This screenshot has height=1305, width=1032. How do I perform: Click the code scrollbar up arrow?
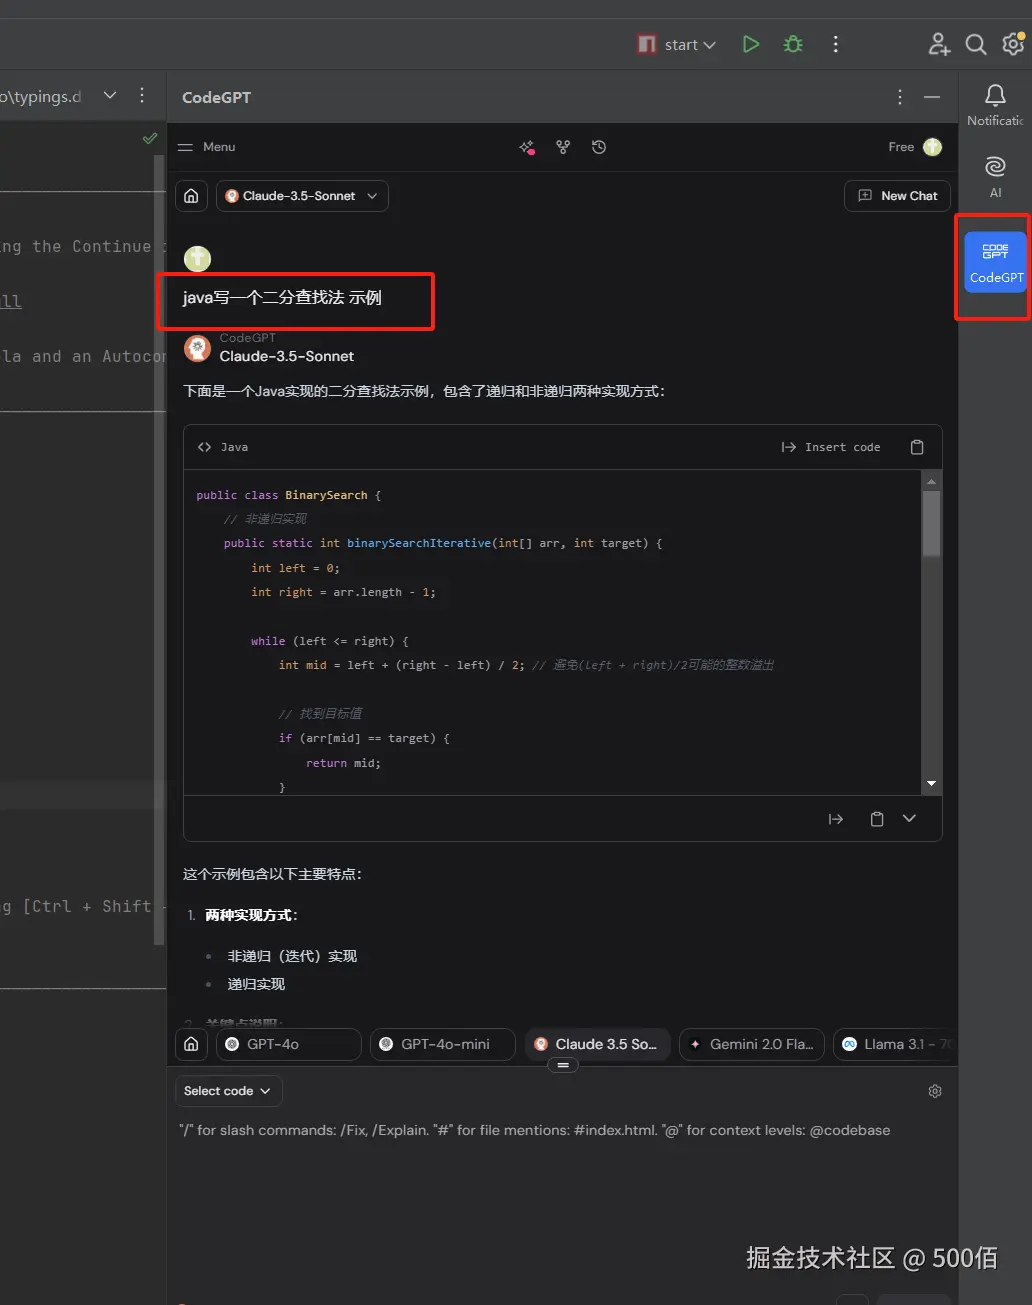(x=931, y=482)
